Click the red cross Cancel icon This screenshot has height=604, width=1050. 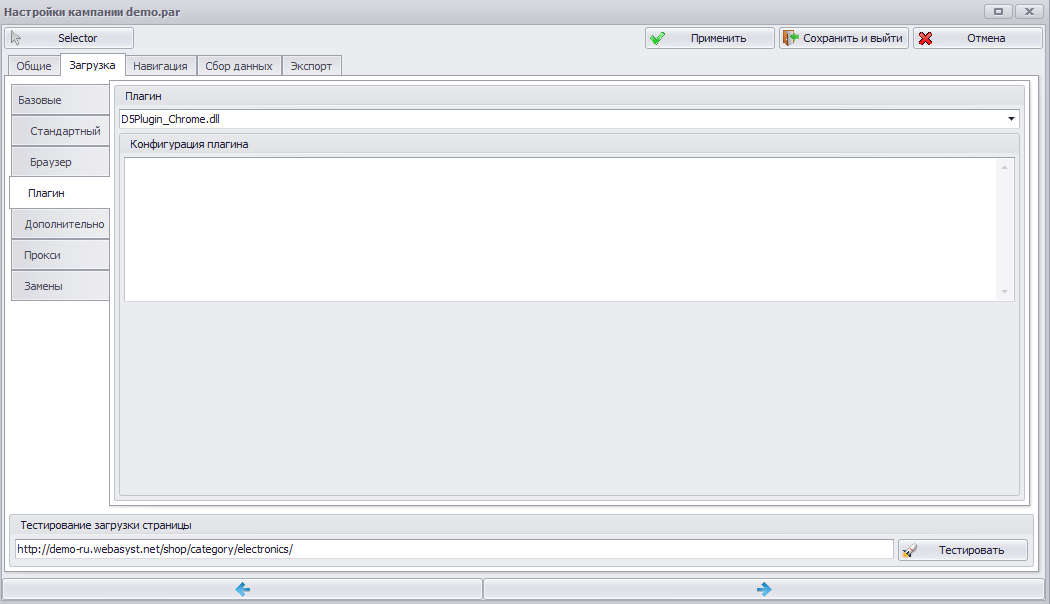pos(925,38)
